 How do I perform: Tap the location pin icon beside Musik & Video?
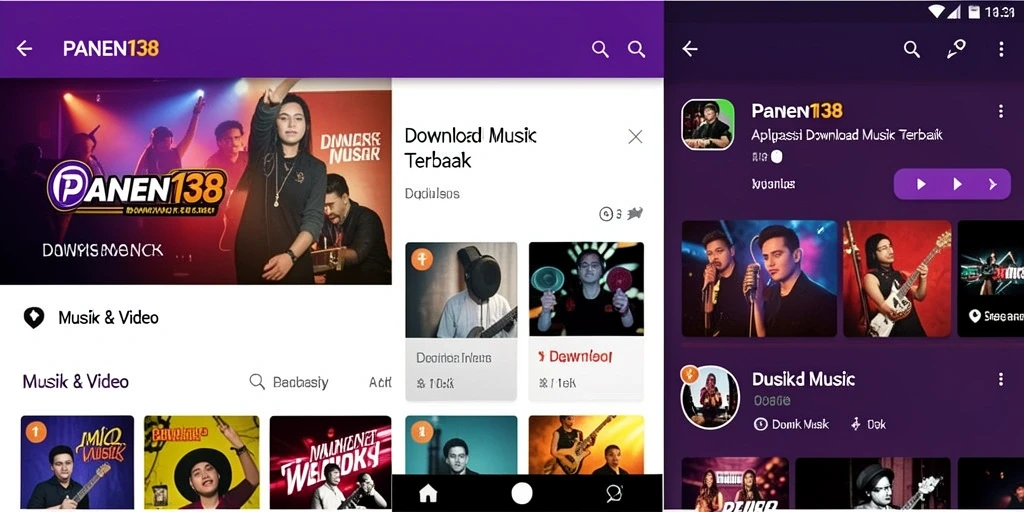(34, 317)
